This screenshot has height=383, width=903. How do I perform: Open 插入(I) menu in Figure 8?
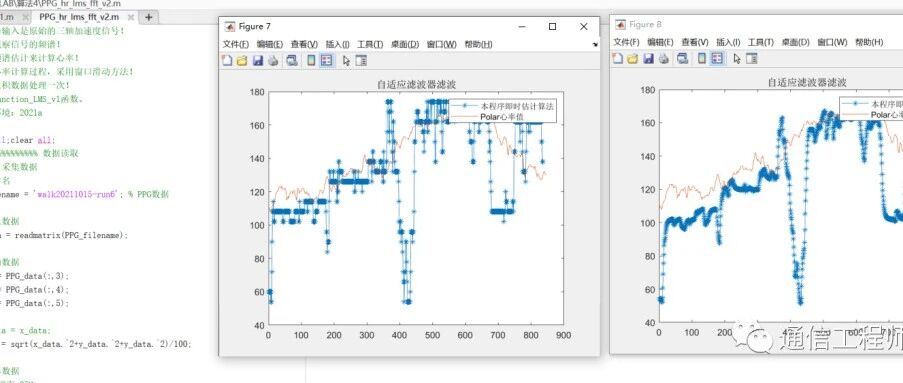click(x=728, y=42)
